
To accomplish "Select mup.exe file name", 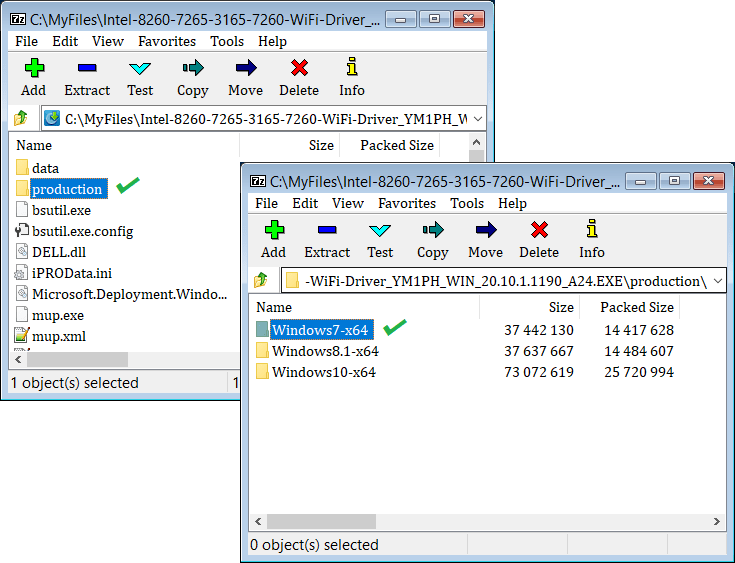I will [58, 315].
